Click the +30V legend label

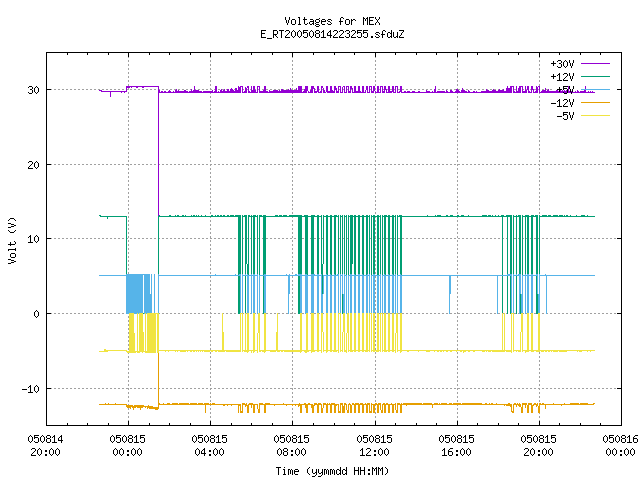(562, 64)
